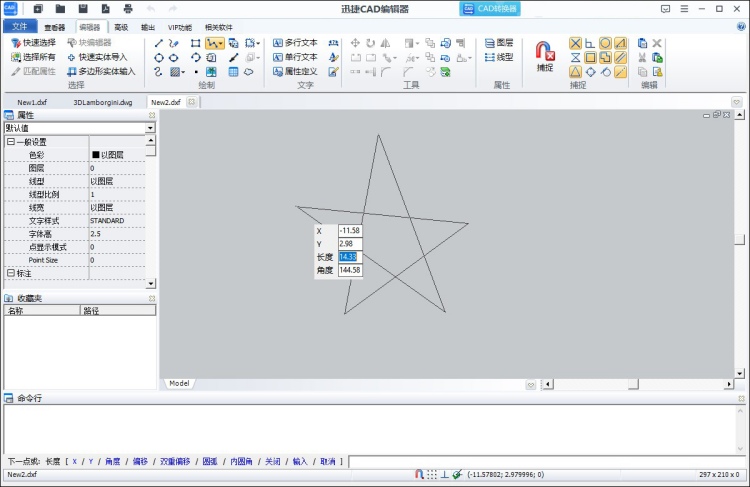Toggle snap magnet in status bar
Image resolution: width=750 pixels, height=487 pixels.
tap(419, 474)
